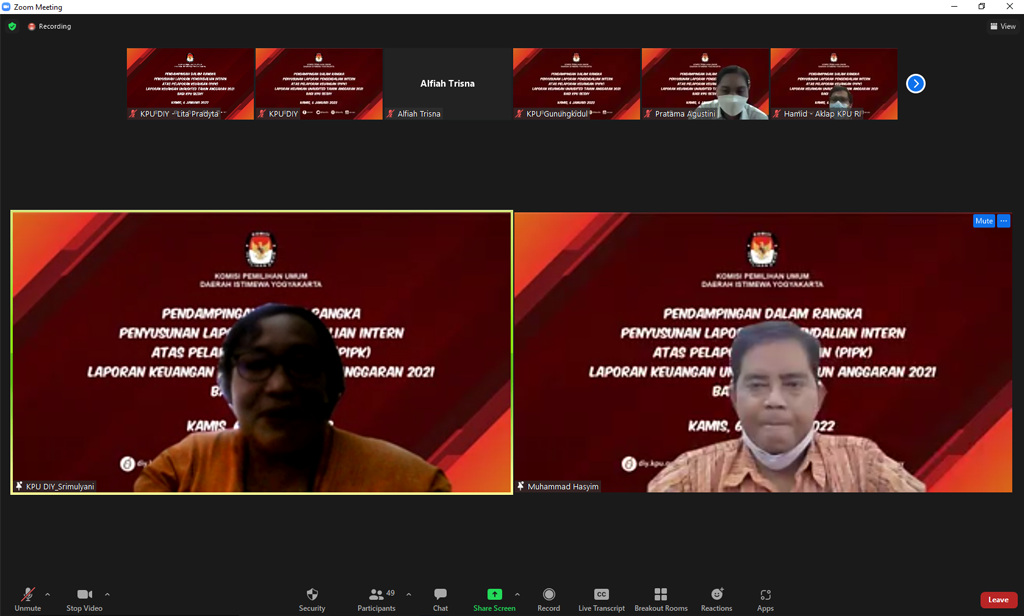Image resolution: width=1024 pixels, height=616 pixels.
Task: Click the green Share Screen icon
Action: (494, 595)
